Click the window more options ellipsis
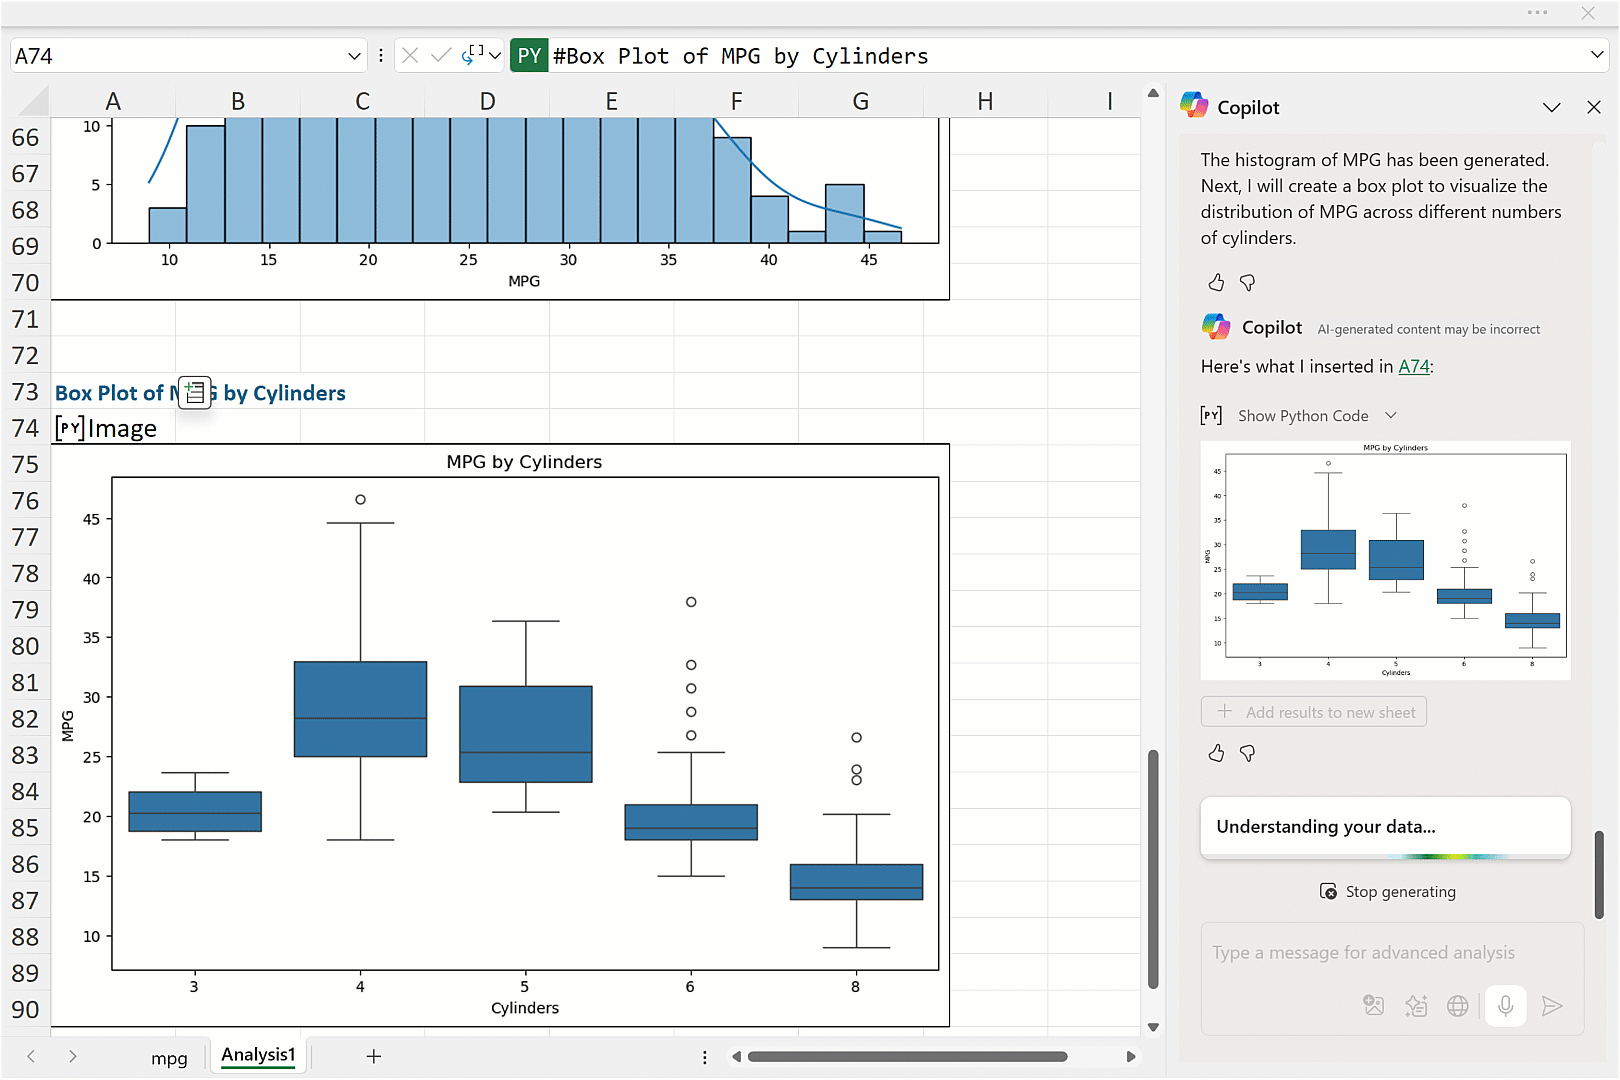The height and width of the screenshot is (1080, 1620). pos(1538,13)
